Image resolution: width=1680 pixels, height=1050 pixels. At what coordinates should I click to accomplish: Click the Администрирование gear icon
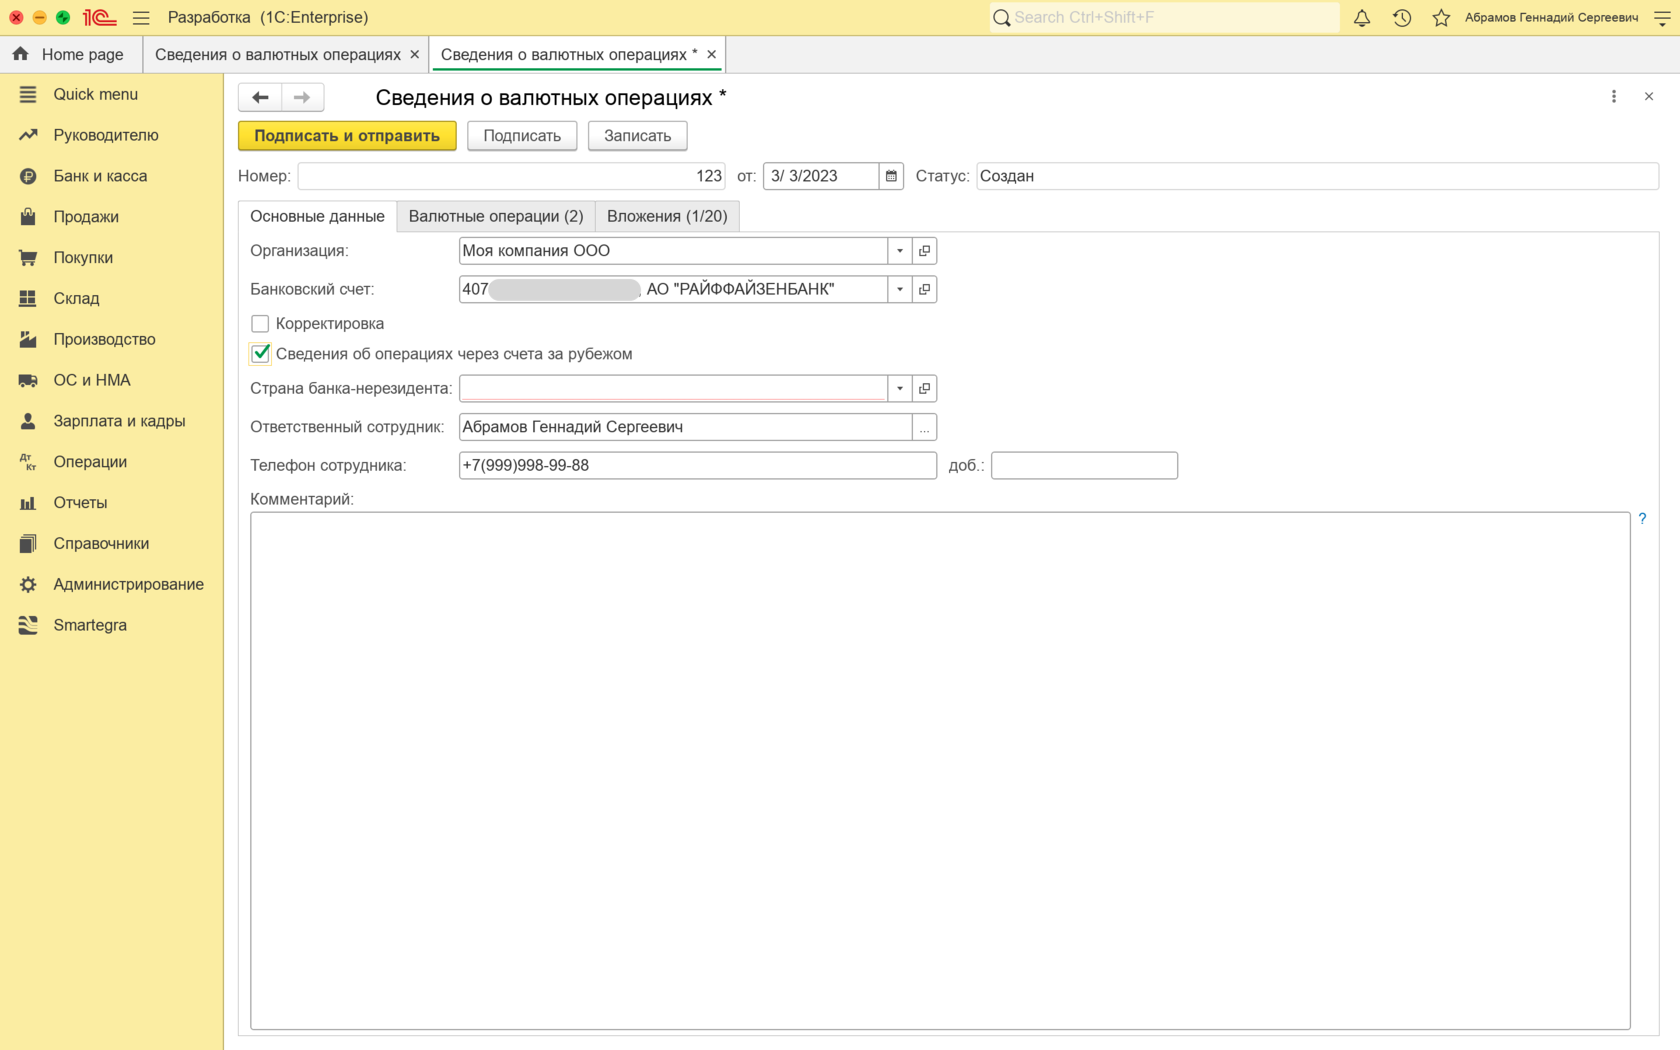[x=28, y=584]
